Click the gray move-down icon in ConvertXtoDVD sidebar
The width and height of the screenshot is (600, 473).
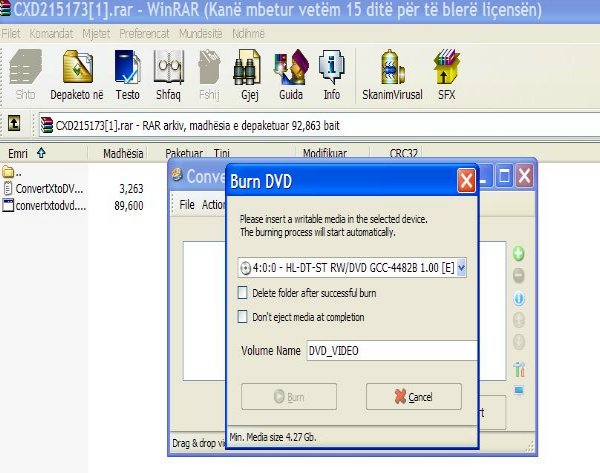[x=519, y=342]
